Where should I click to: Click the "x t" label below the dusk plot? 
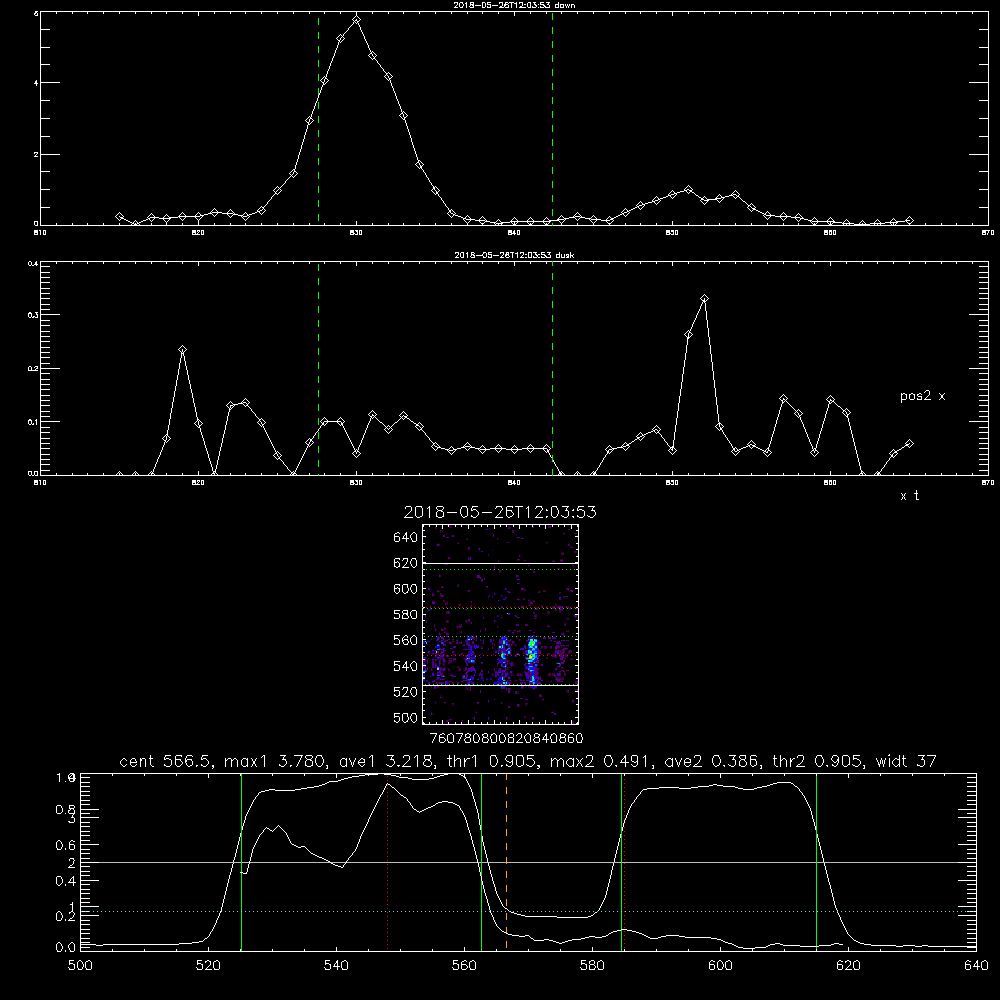pyautogui.click(x=910, y=496)
